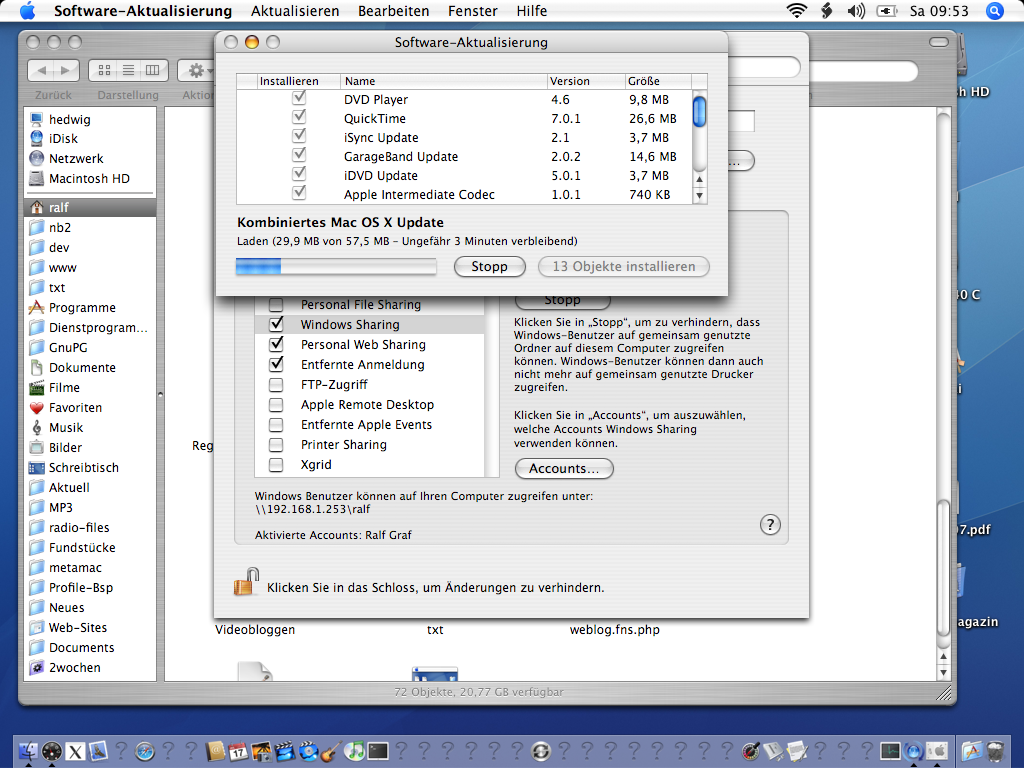Open the Software-Aktualisierung menu
The width and height of the screenshot is (1024, 768).
[x=143, y=11]
